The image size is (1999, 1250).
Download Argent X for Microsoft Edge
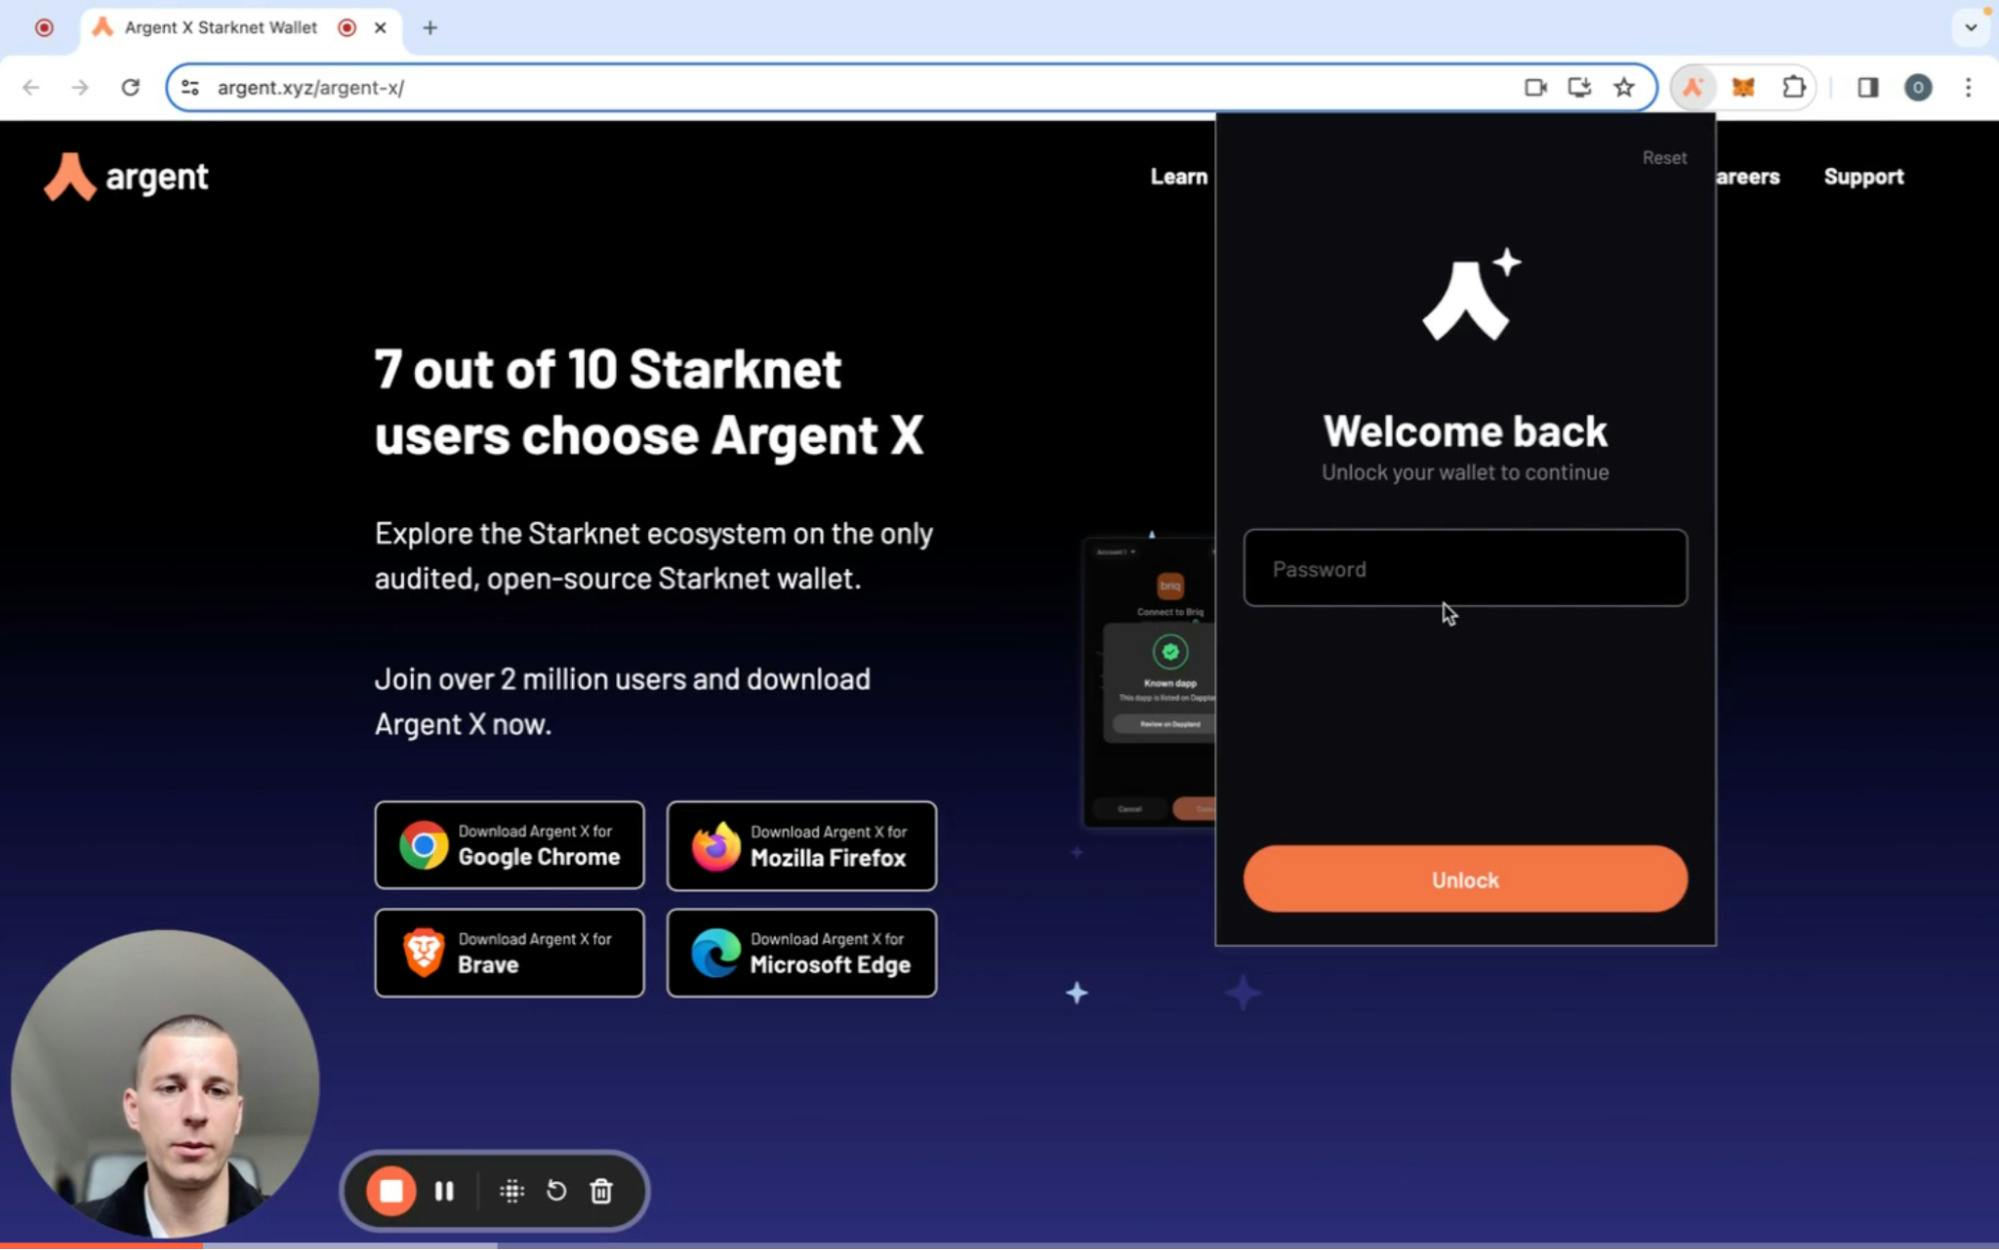[801, 952]
